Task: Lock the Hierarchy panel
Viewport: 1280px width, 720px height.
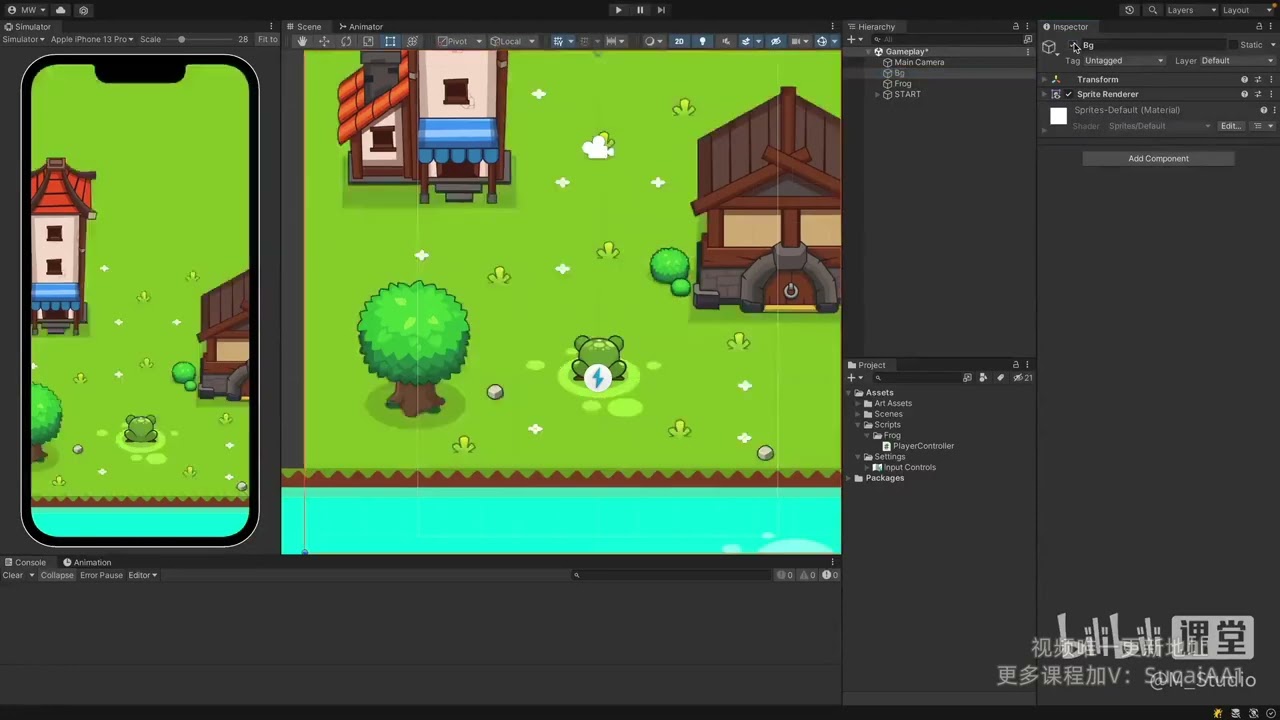Action: [x=1016, y=27]
